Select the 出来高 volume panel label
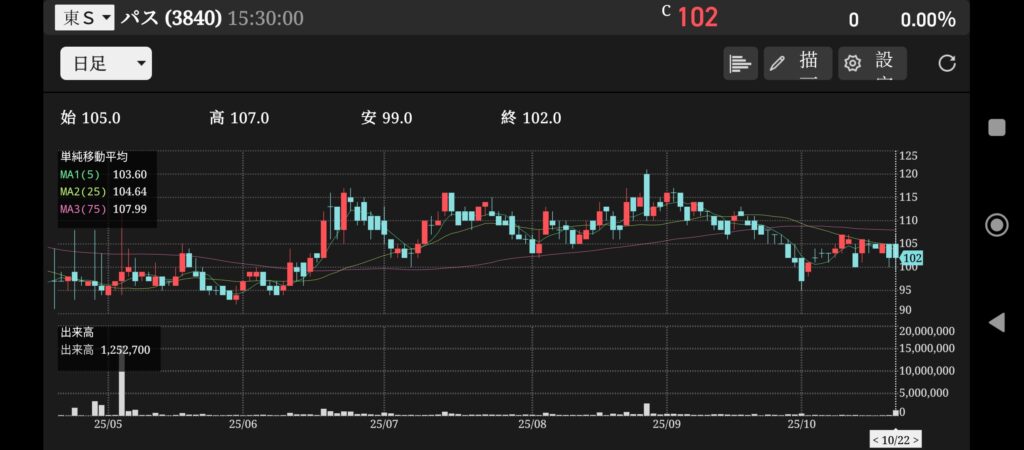The height and width of the screenshot is (450, 1024). [76, 332]
